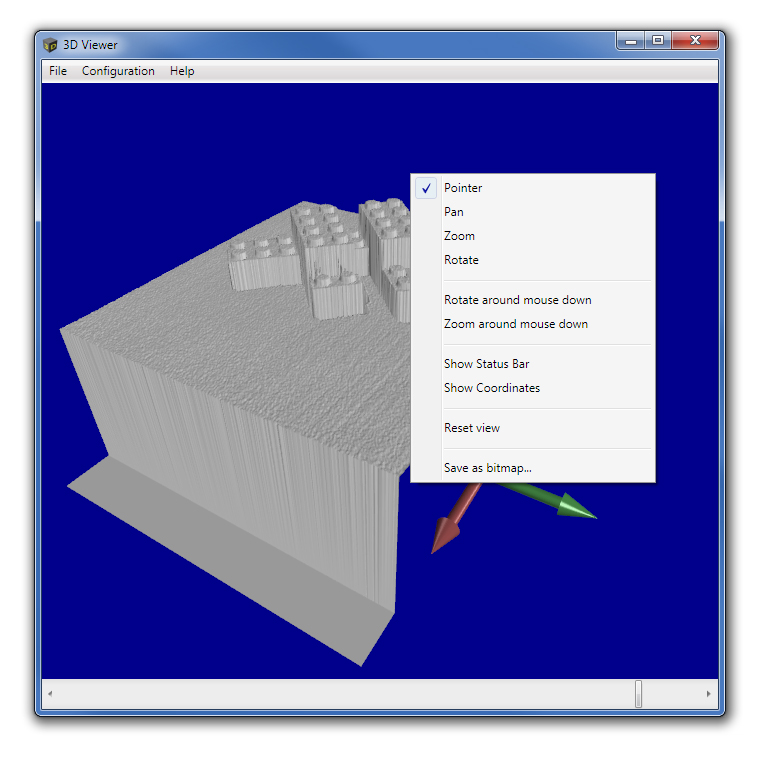Toggle Show Status Bar option
This screenshot has width=769, height=765.
tap(486, 364)
